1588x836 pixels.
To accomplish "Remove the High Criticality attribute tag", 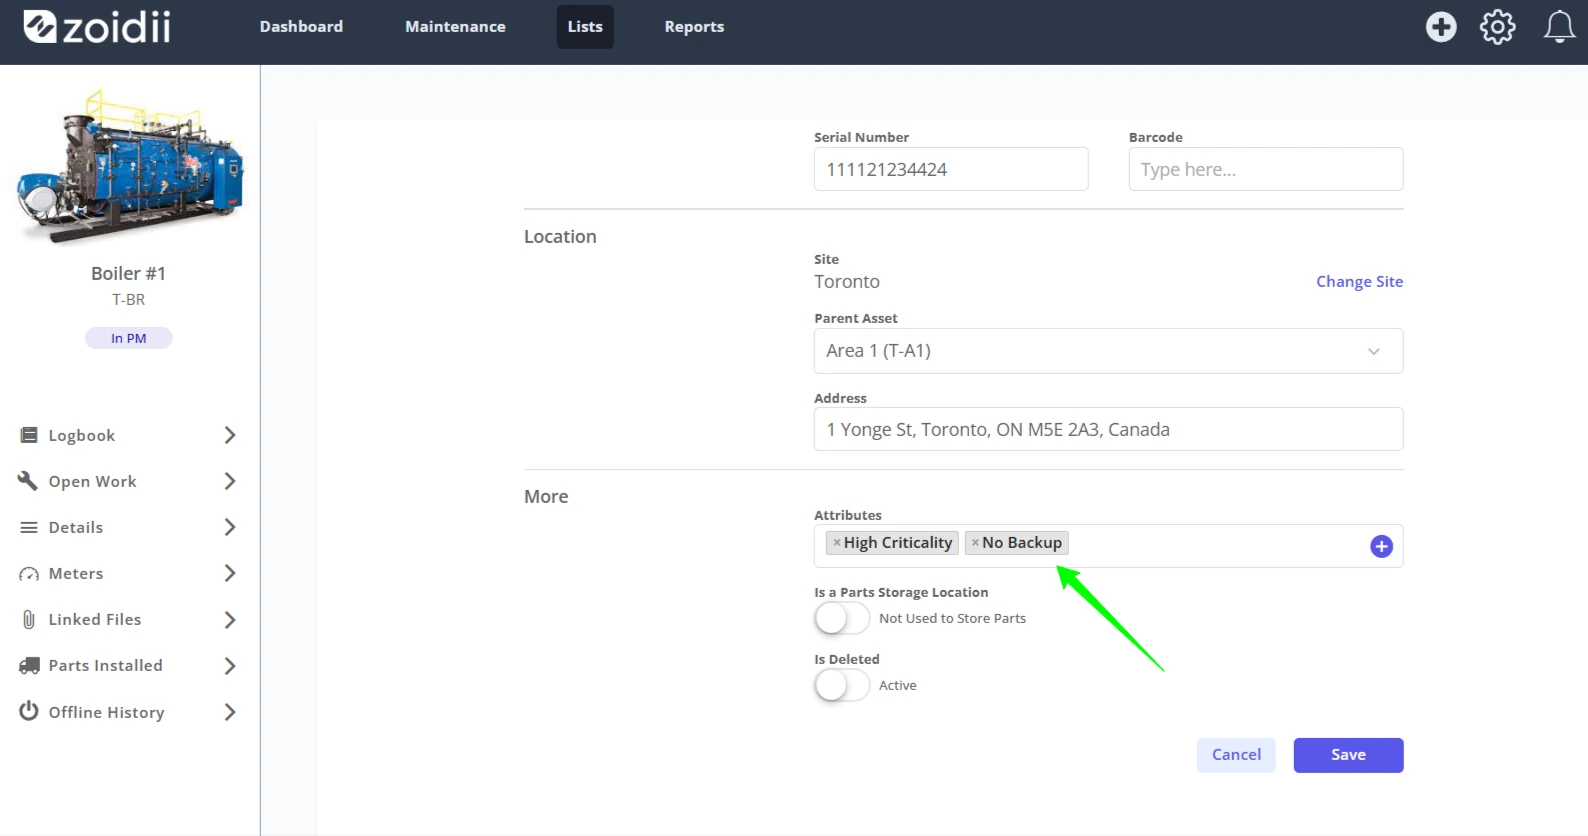I will coord(837,543).
